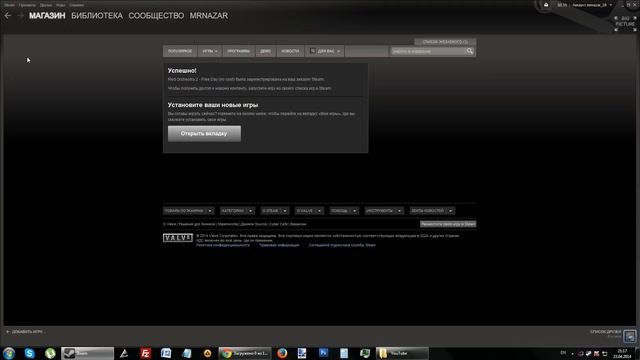
Task: Click the Открыть вкладку button
Action: (x=204, y=133)
